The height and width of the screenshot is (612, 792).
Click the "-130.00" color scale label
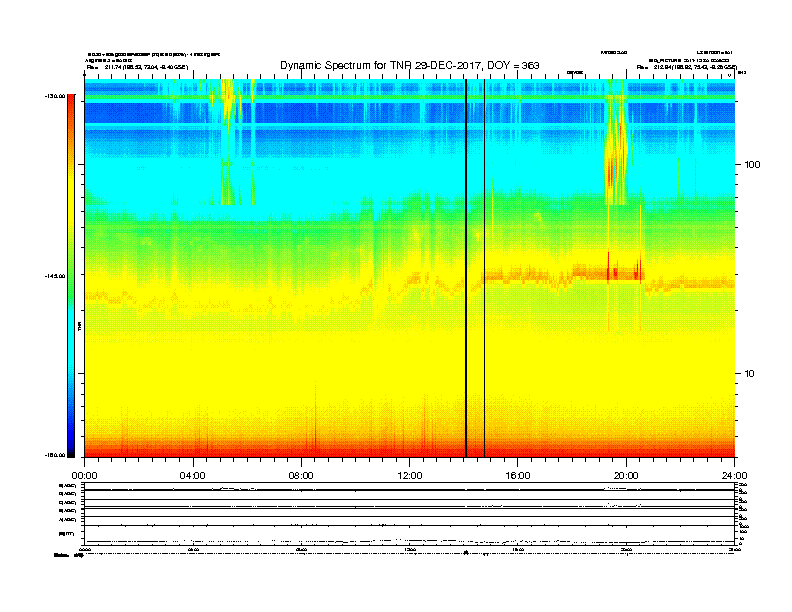coord(55,96)
